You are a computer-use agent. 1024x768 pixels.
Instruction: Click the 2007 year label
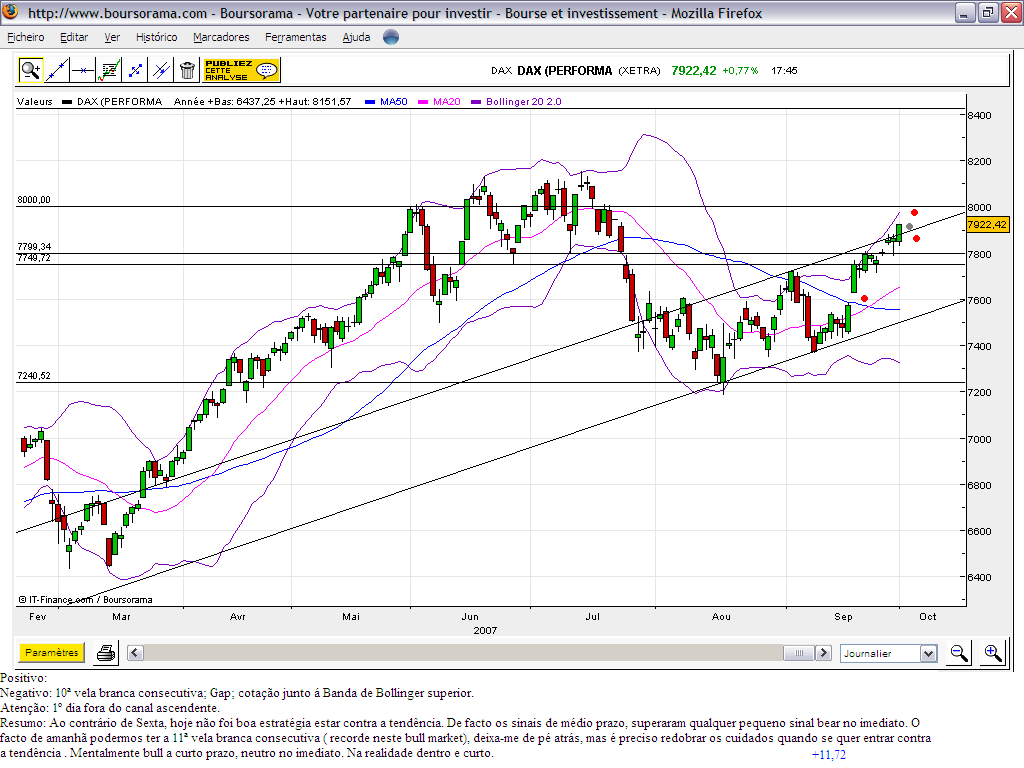pyautogui.click(x=485, y=630)
